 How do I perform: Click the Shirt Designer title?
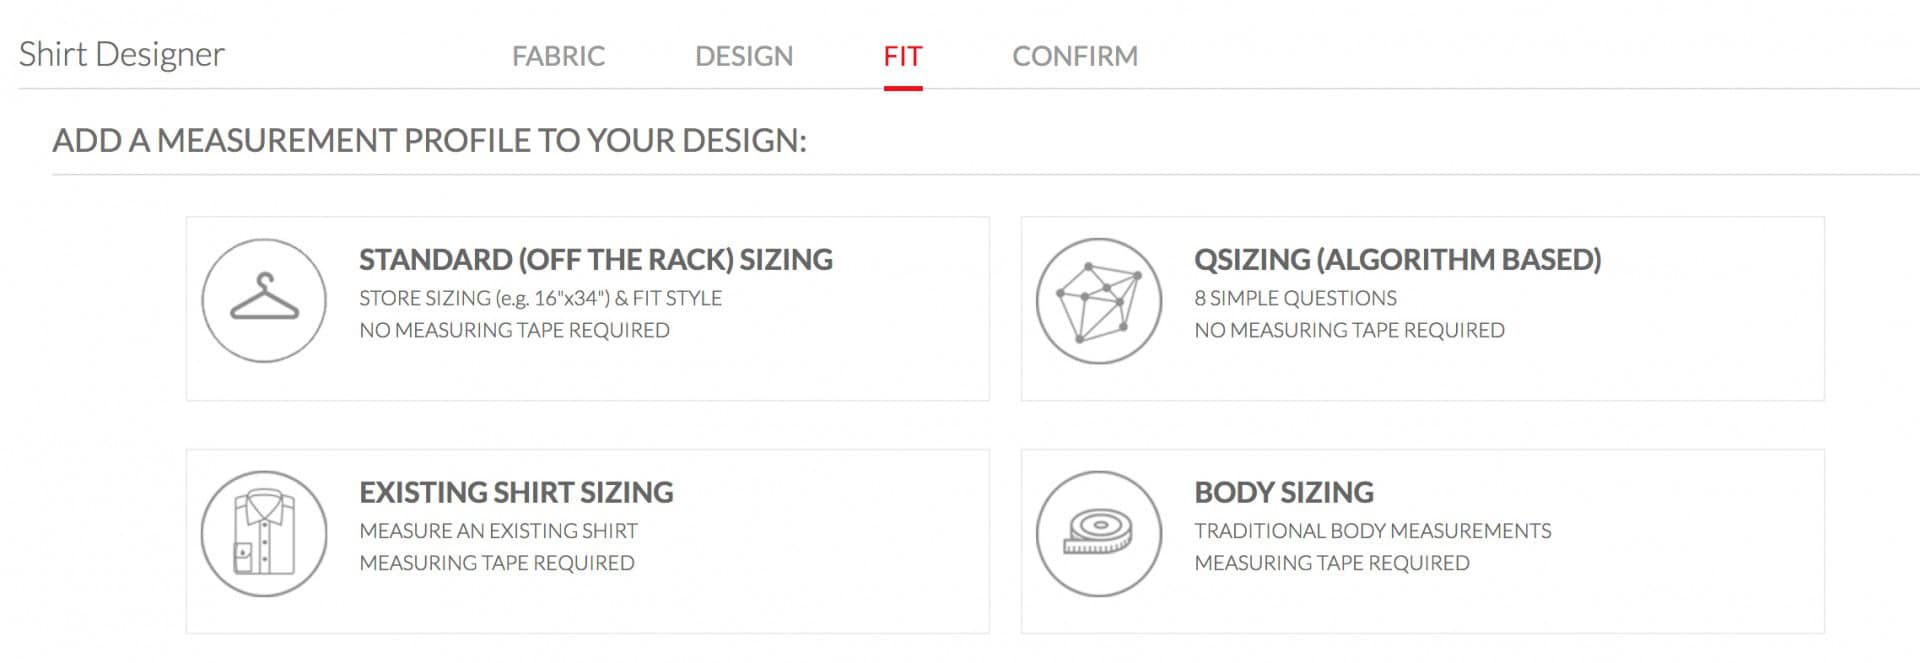(122, 54)
